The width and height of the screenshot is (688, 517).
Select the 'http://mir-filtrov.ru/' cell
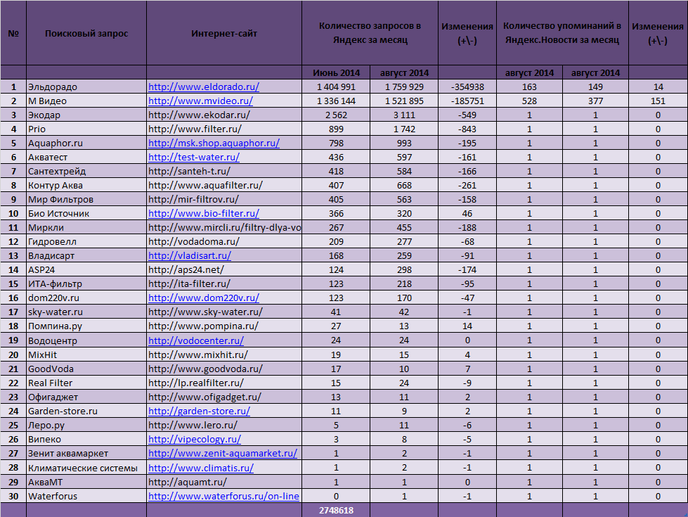coord(224,199)
